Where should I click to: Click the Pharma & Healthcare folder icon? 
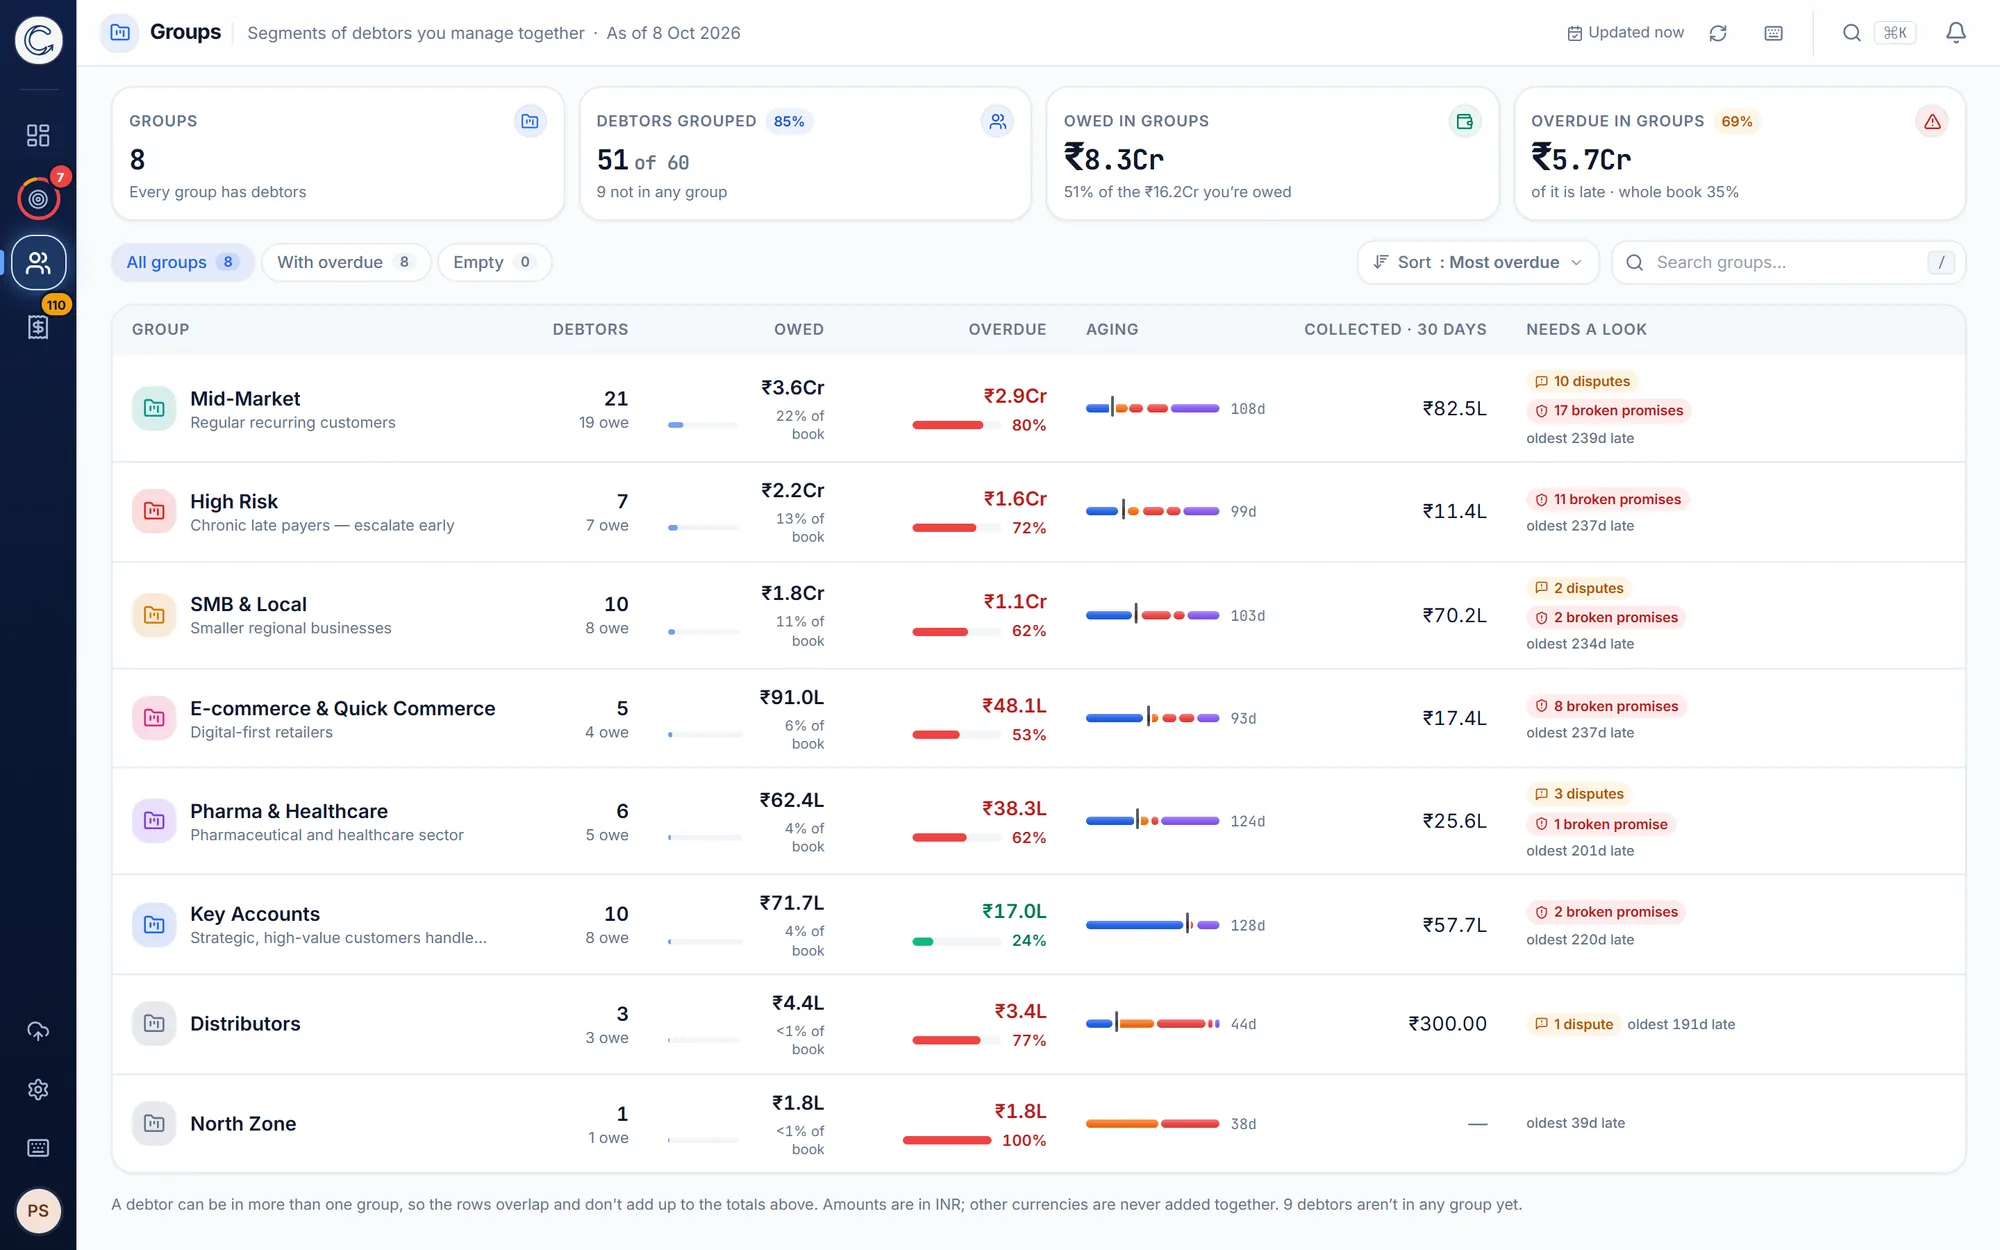tap(154, 821)
